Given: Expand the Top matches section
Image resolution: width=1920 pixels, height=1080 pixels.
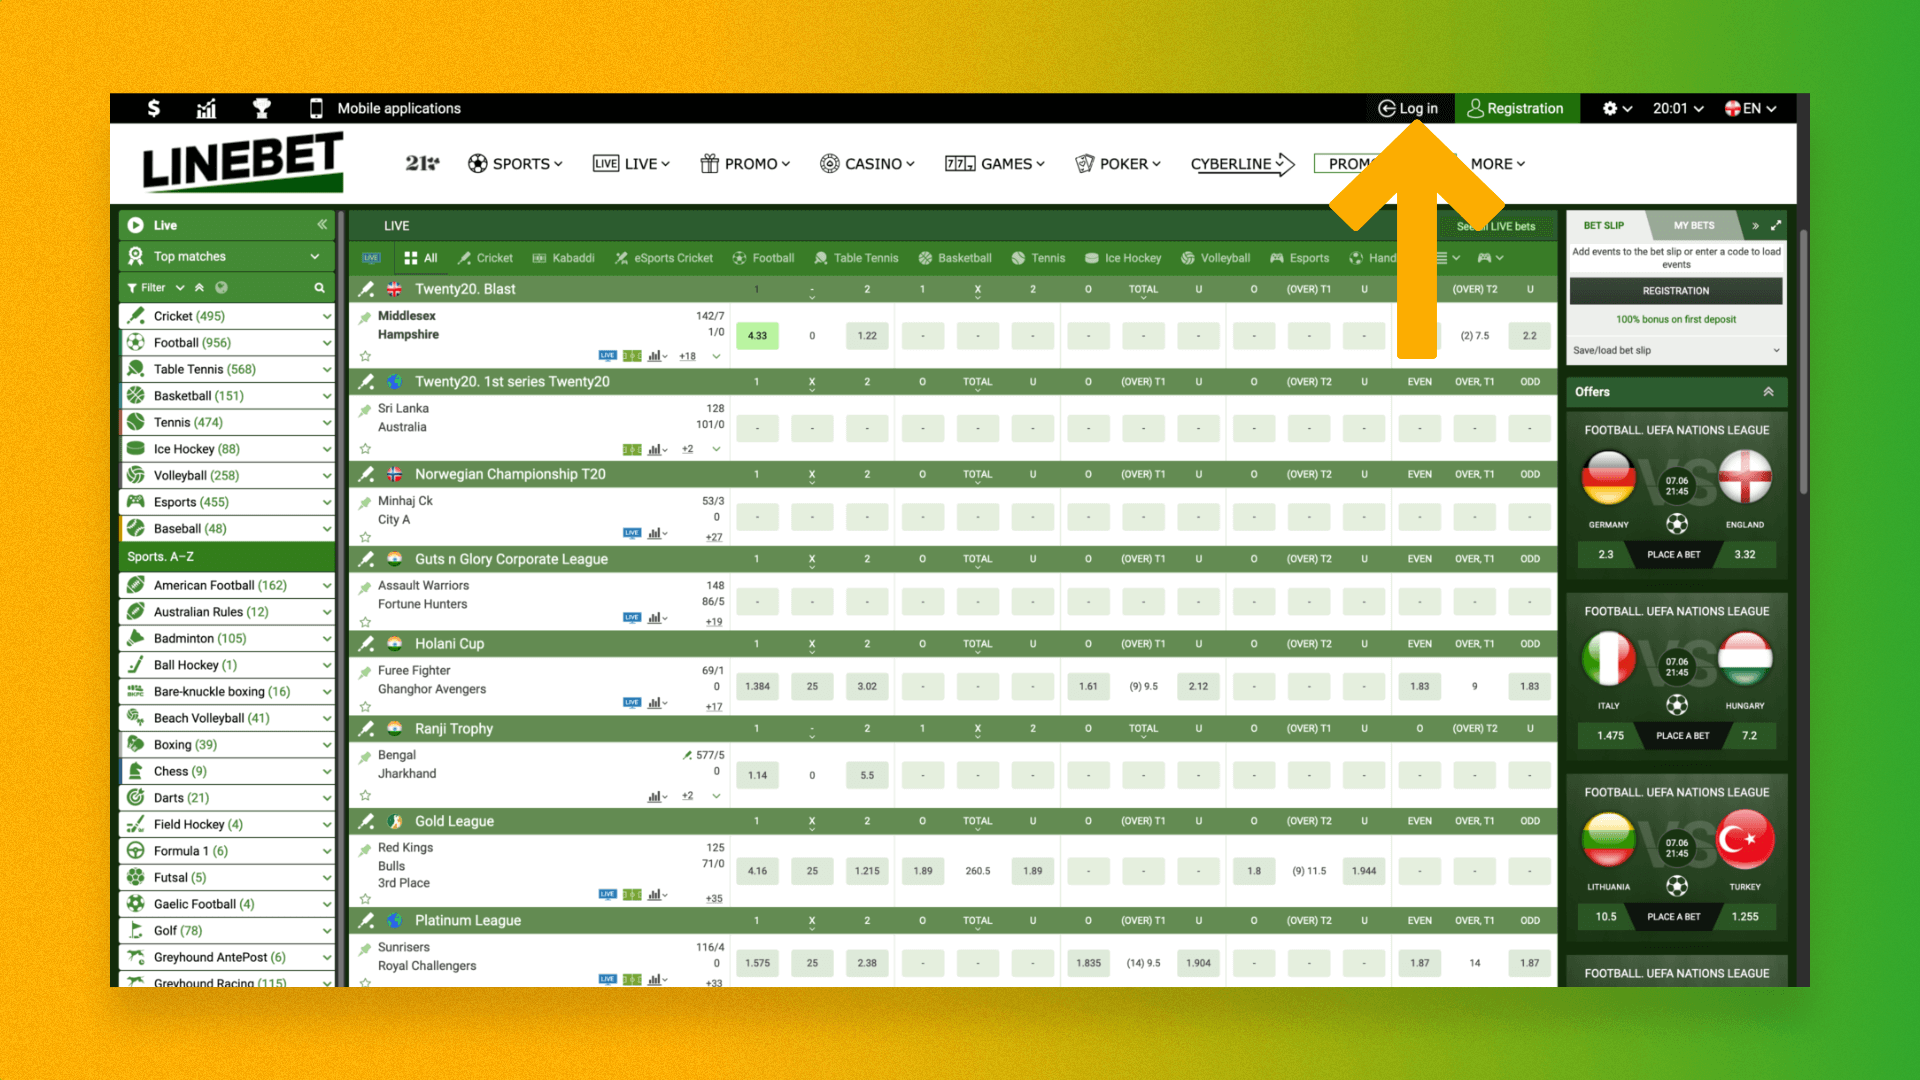Looking at the screenshot, I should 227,256.
